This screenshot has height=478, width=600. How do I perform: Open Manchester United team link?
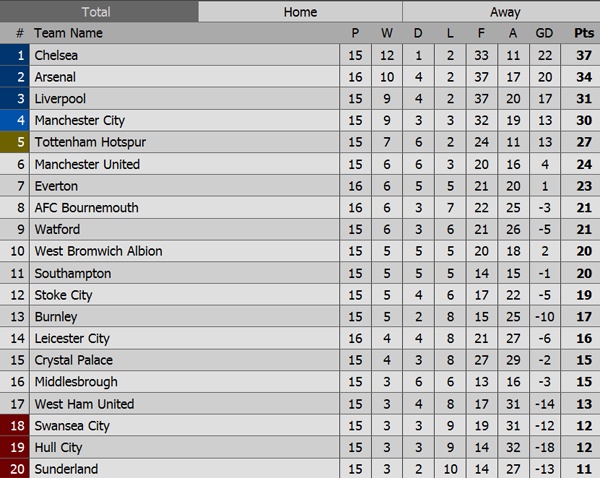pos(87,164)
